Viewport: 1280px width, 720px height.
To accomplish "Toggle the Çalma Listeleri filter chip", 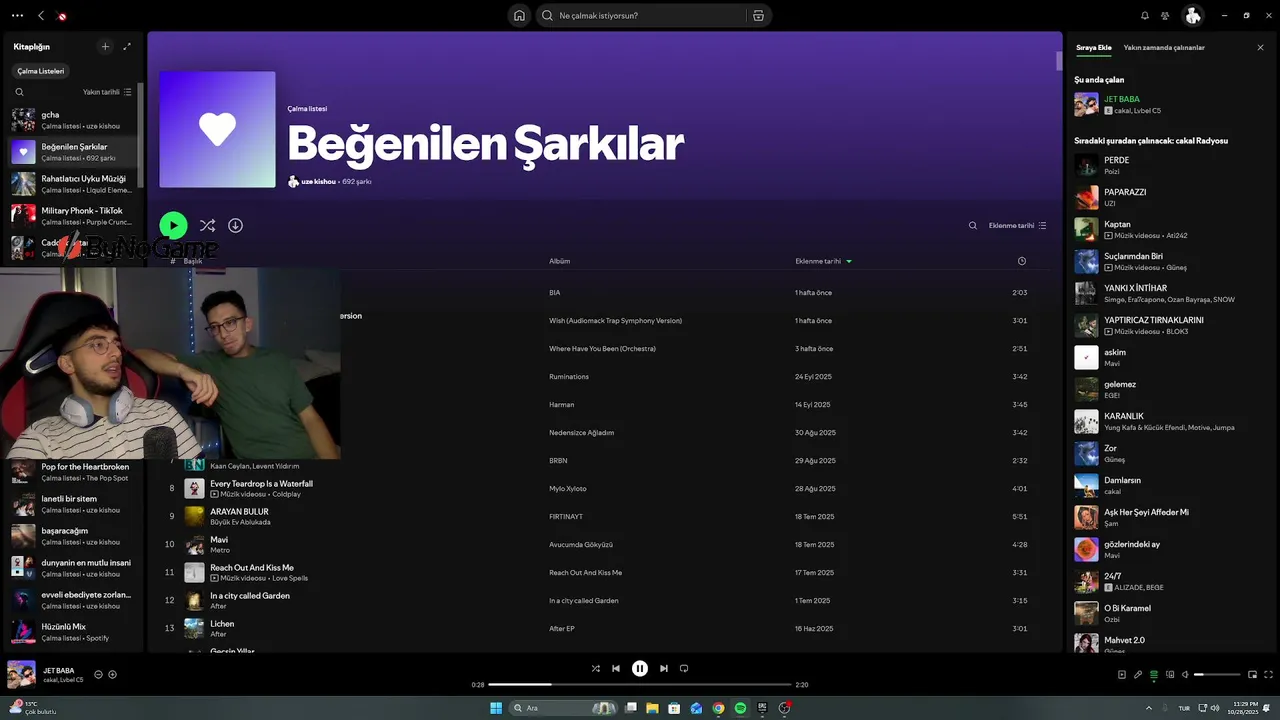I will [x=41, y=71].
